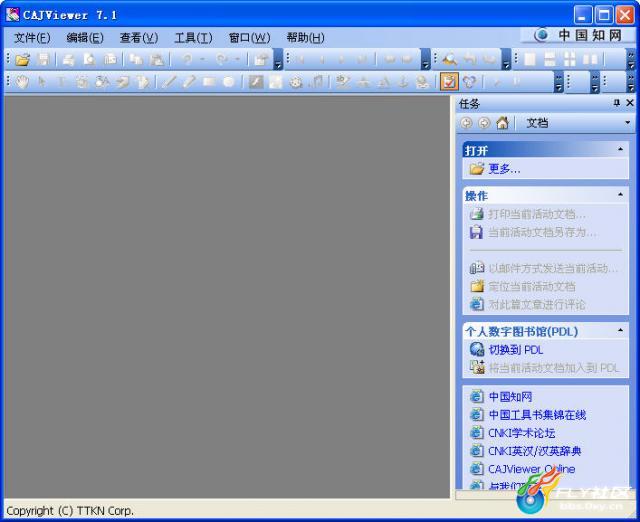
Task: Collapse the 个人数字图书馆(PDL) section
Action: click(x=620, y=330)
